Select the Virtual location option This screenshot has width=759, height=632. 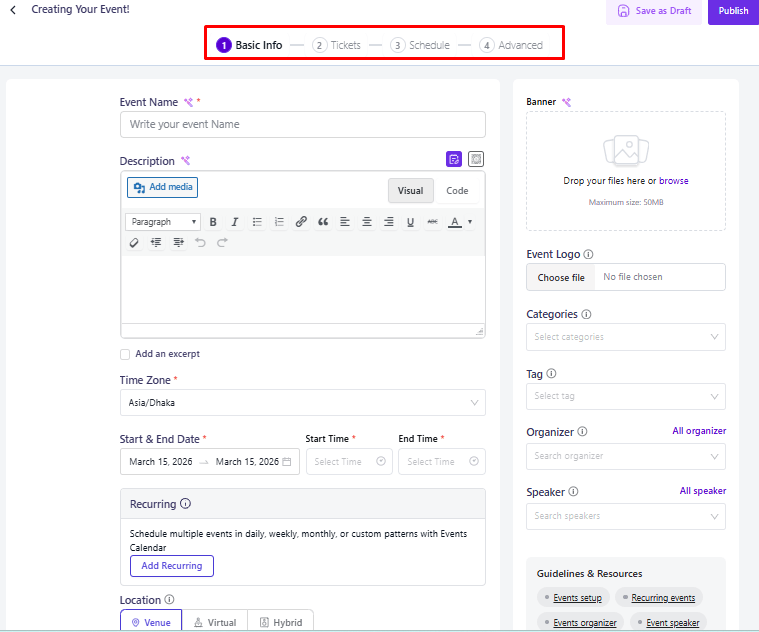pyautogui.click(x=214, y=622)
